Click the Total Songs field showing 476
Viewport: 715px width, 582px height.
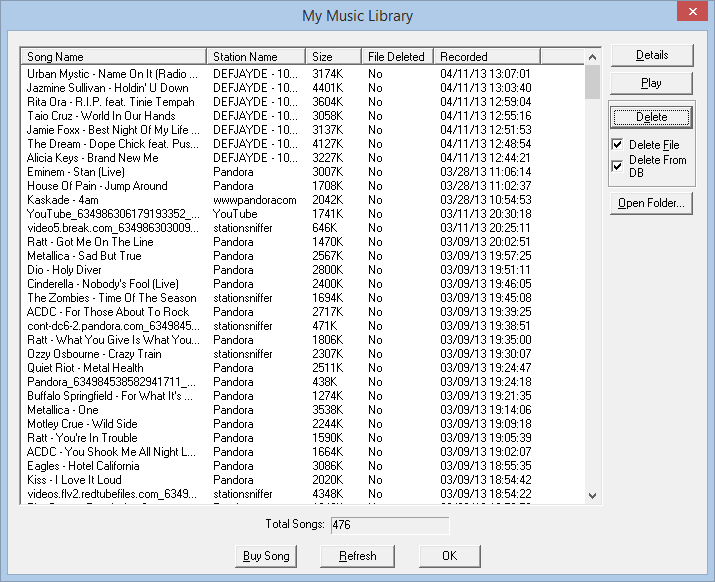pyautogui.click(x=390, y=525)
